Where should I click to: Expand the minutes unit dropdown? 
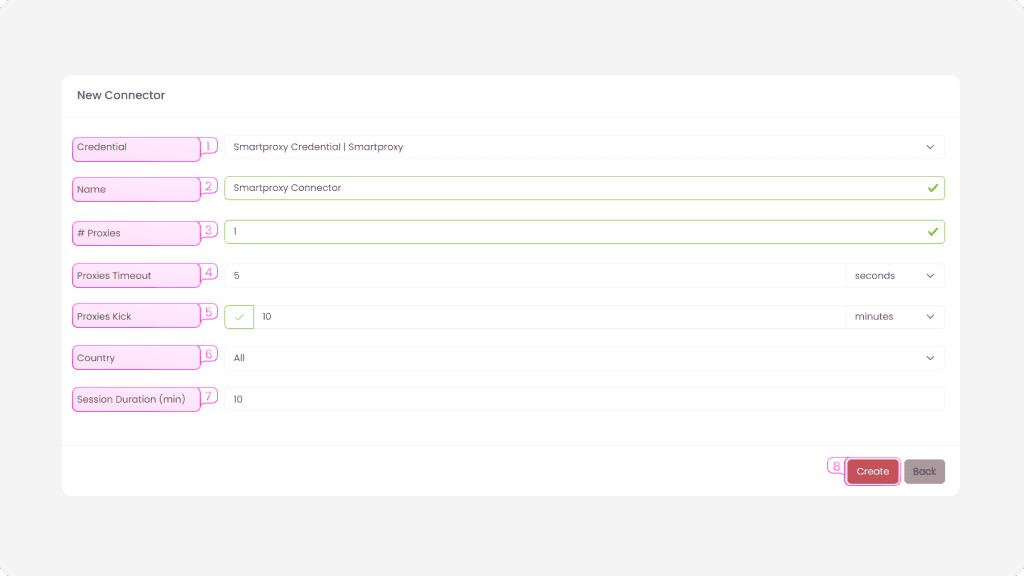tap(894, 317)
